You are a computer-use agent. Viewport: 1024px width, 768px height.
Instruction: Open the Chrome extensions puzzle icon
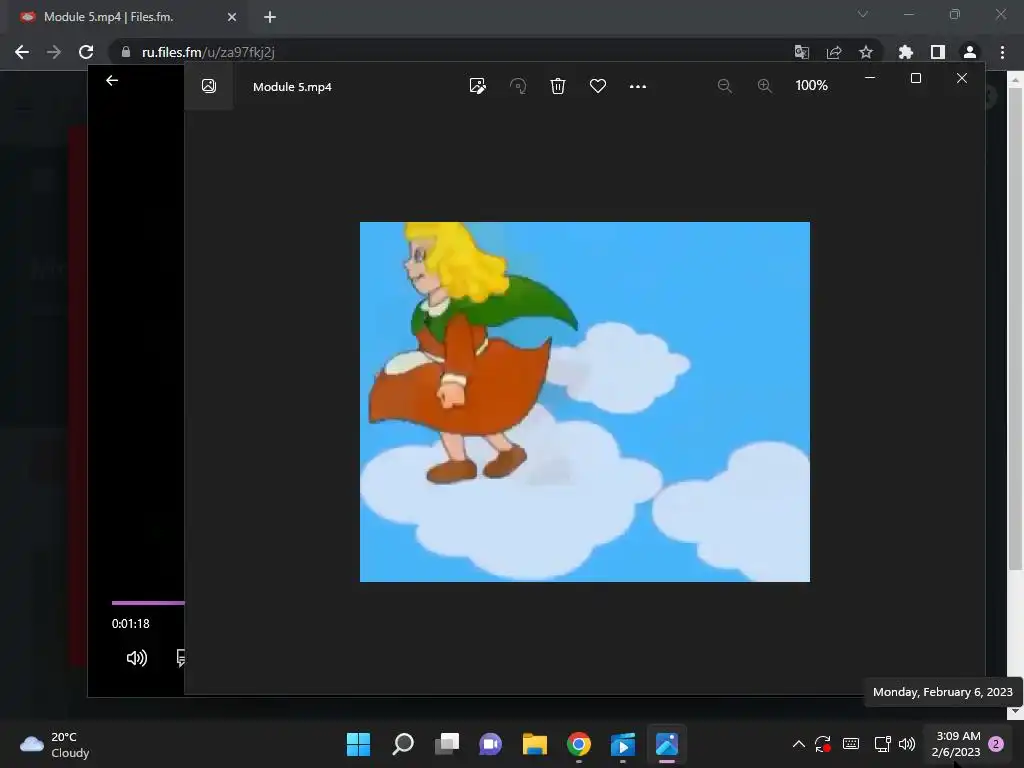[x=905, y=52]
